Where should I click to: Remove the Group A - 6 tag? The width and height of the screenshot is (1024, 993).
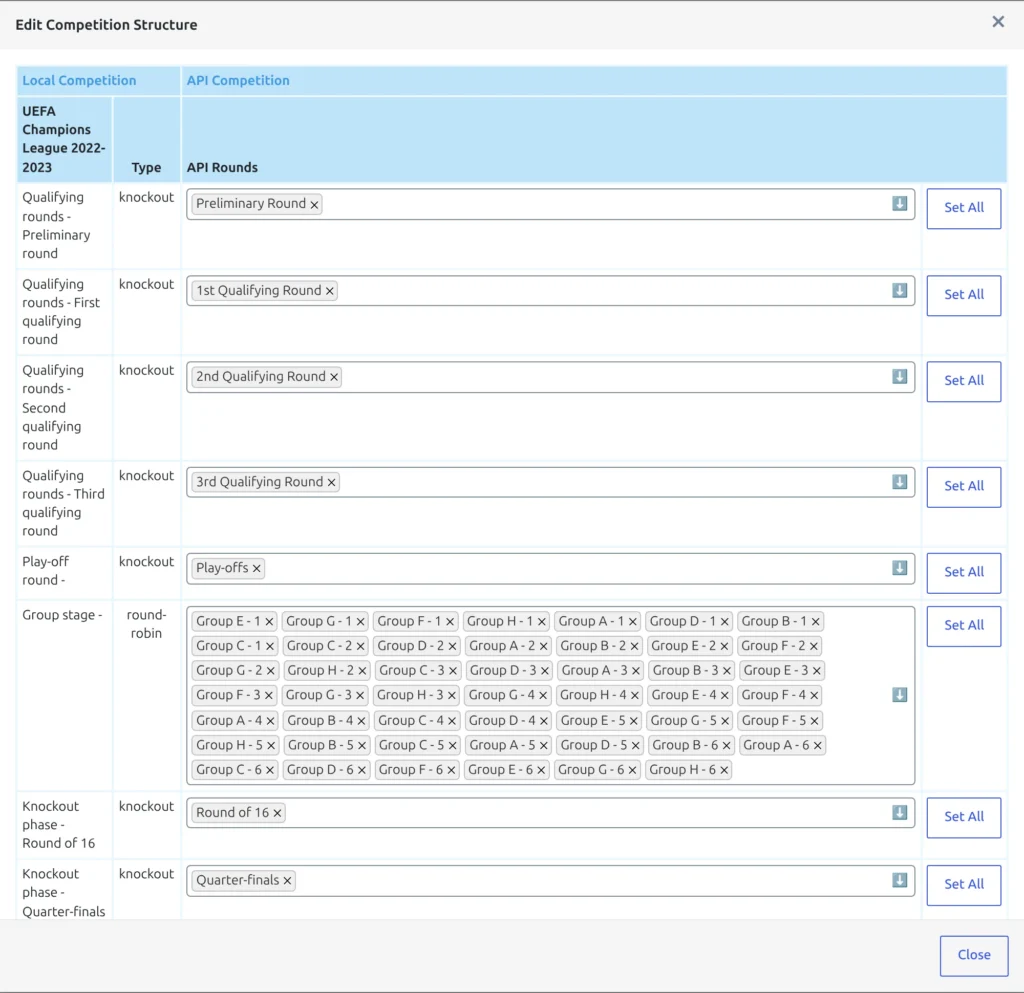(x=818, y=746)
